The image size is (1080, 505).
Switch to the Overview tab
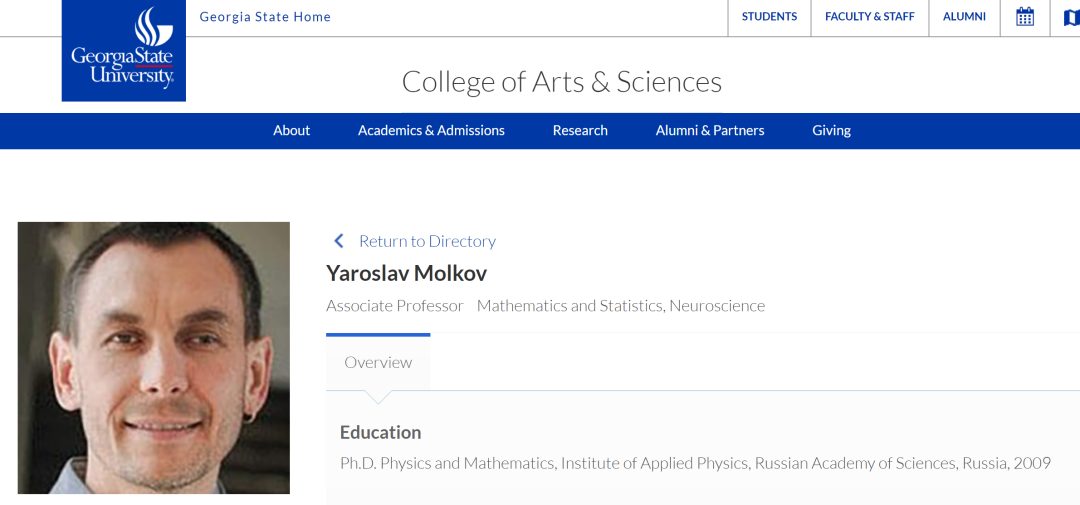tap(378, 363)
